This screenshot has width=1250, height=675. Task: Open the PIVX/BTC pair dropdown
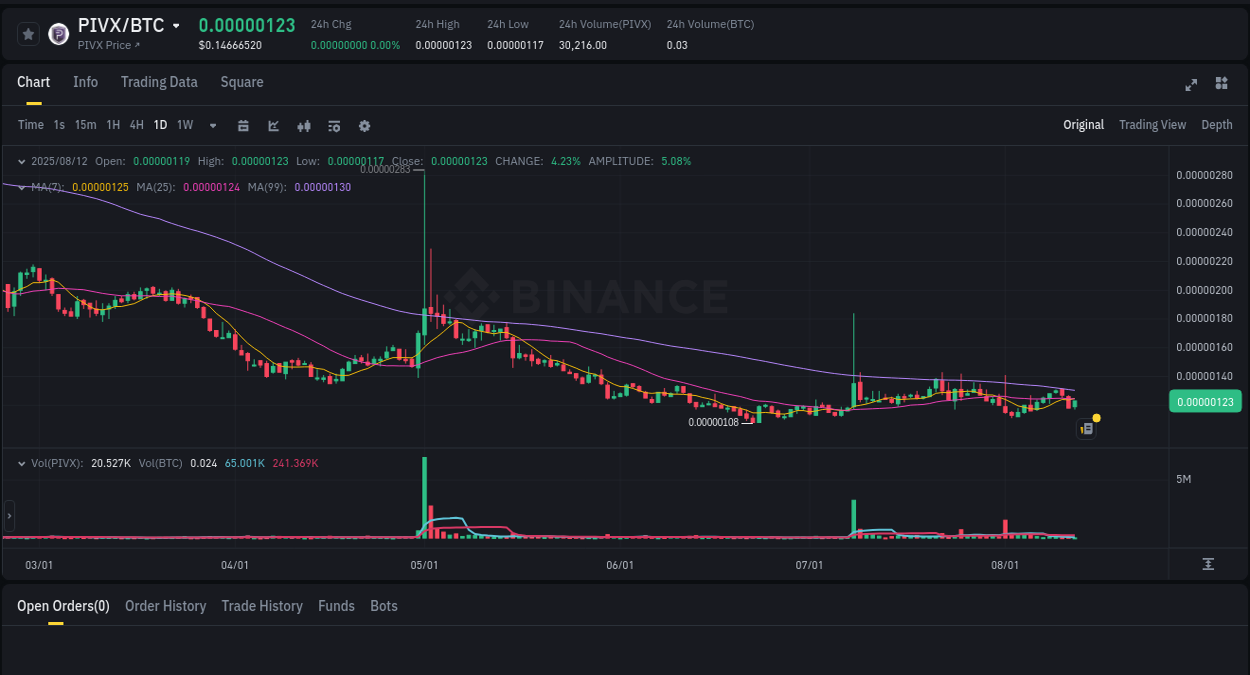(176, 25)
